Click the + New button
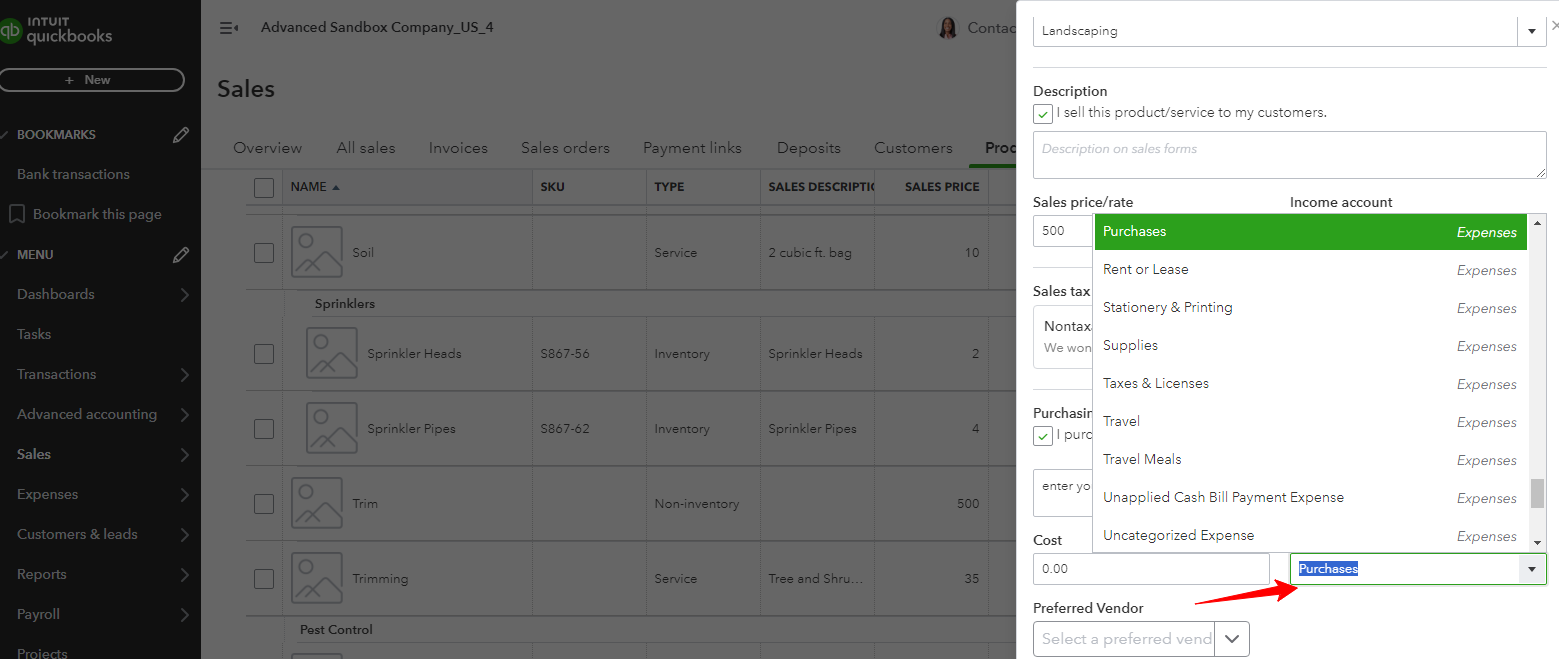 (92, 80)
